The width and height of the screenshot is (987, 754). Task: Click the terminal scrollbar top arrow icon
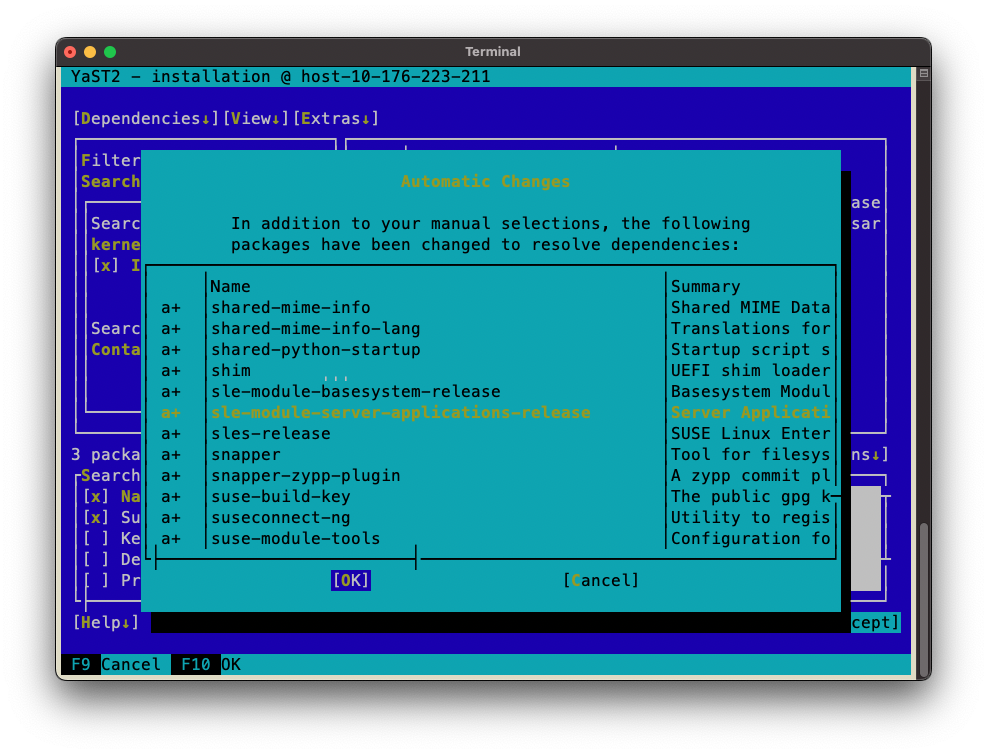coord(924,74)
